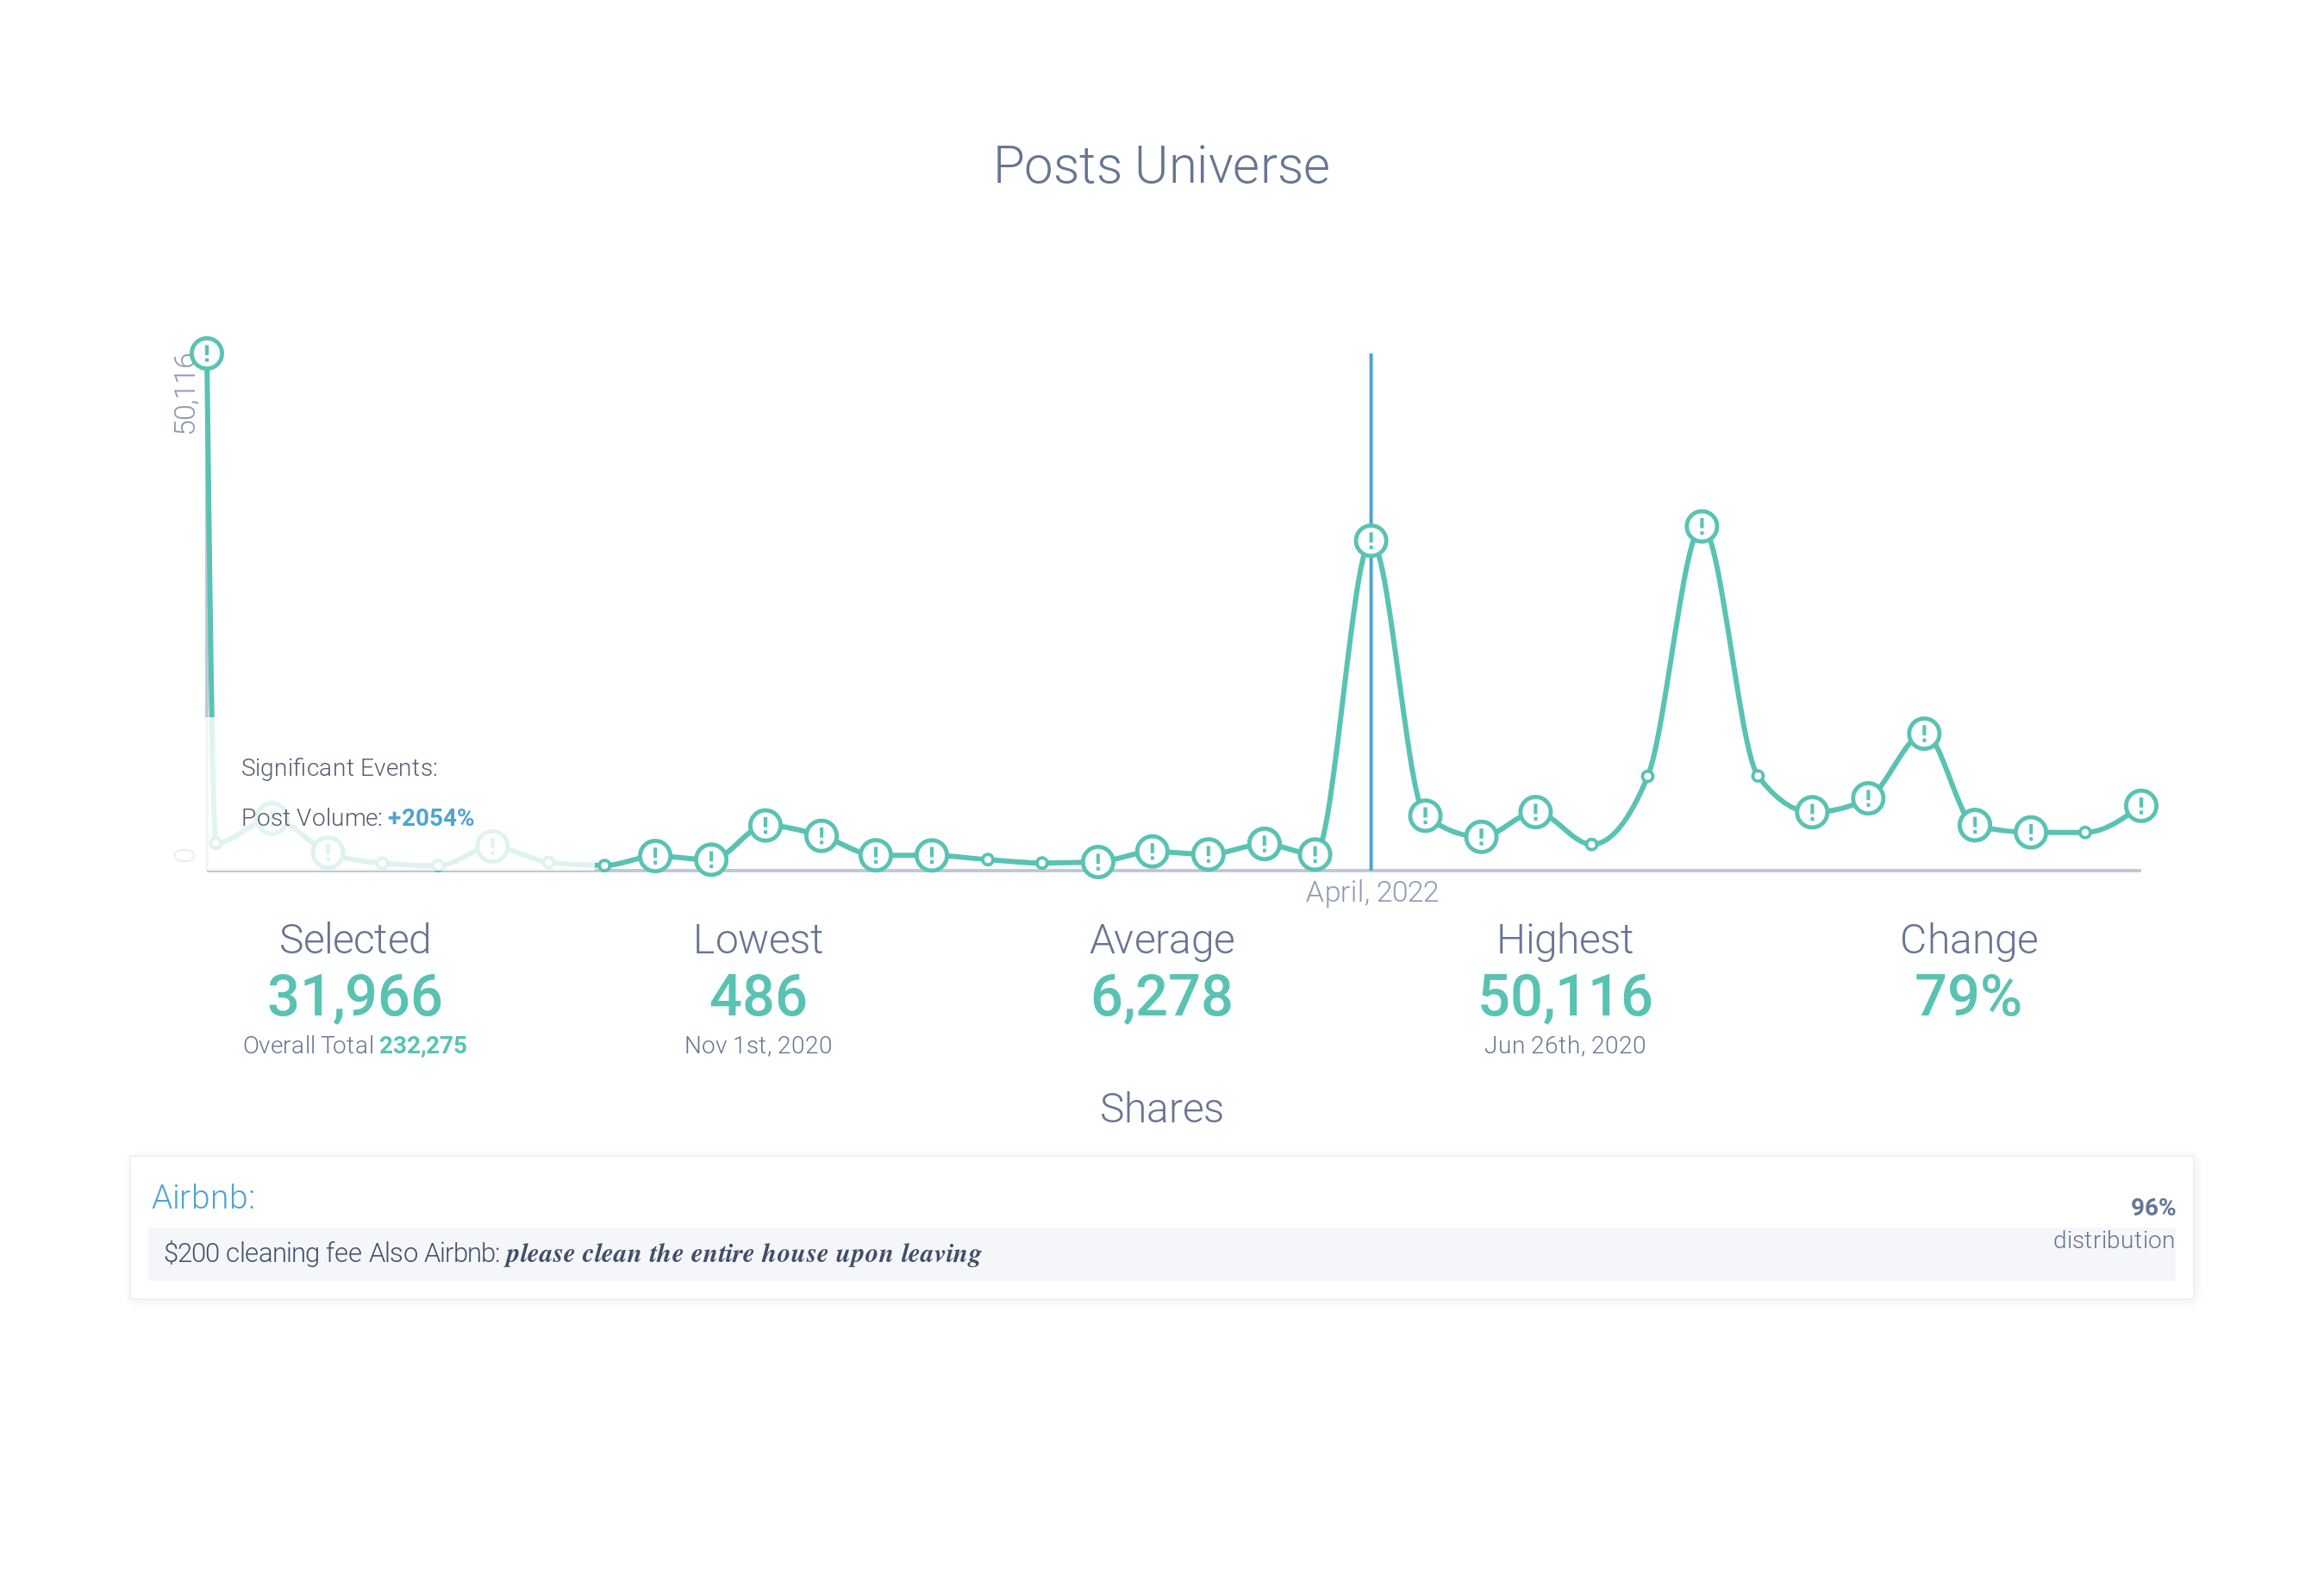Click the Posts Universe chart title
The height and width of the screenshot is (1593, 2324).
pos(1161,165)
